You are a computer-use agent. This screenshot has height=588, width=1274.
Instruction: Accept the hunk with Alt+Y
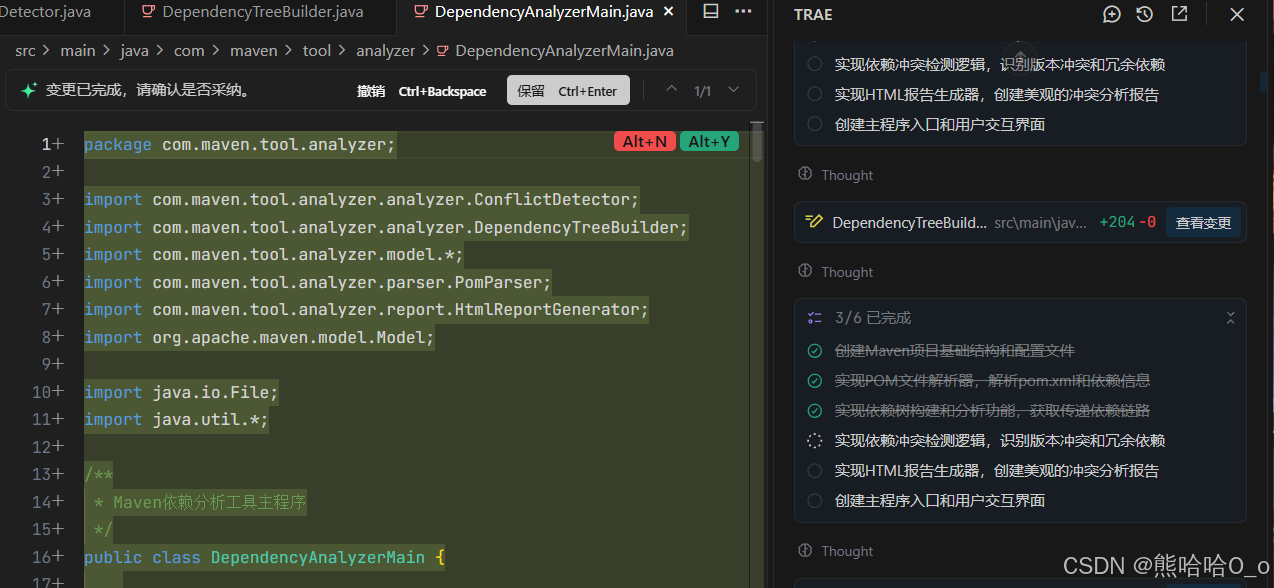[x=709, y=142]
